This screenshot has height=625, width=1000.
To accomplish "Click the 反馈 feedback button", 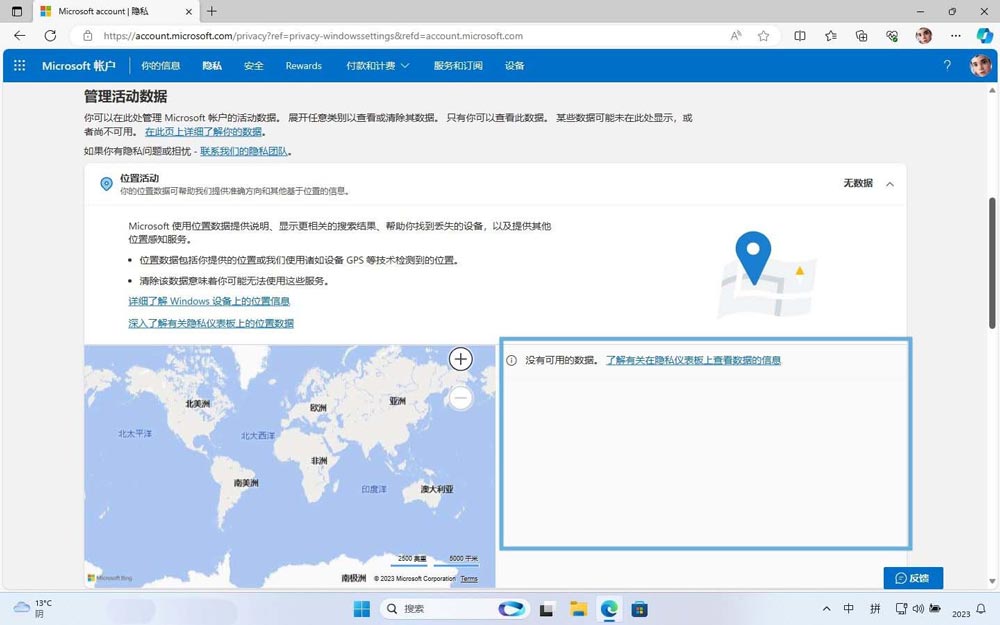I will (912, 578).
